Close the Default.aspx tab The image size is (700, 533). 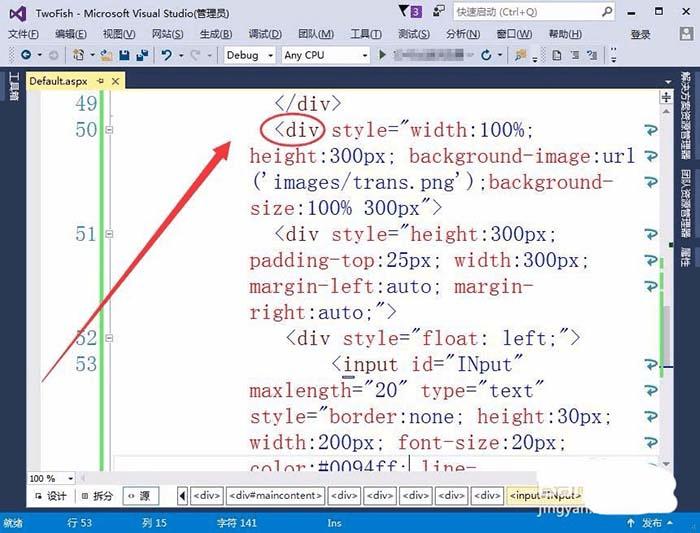(x=115, y=81)
